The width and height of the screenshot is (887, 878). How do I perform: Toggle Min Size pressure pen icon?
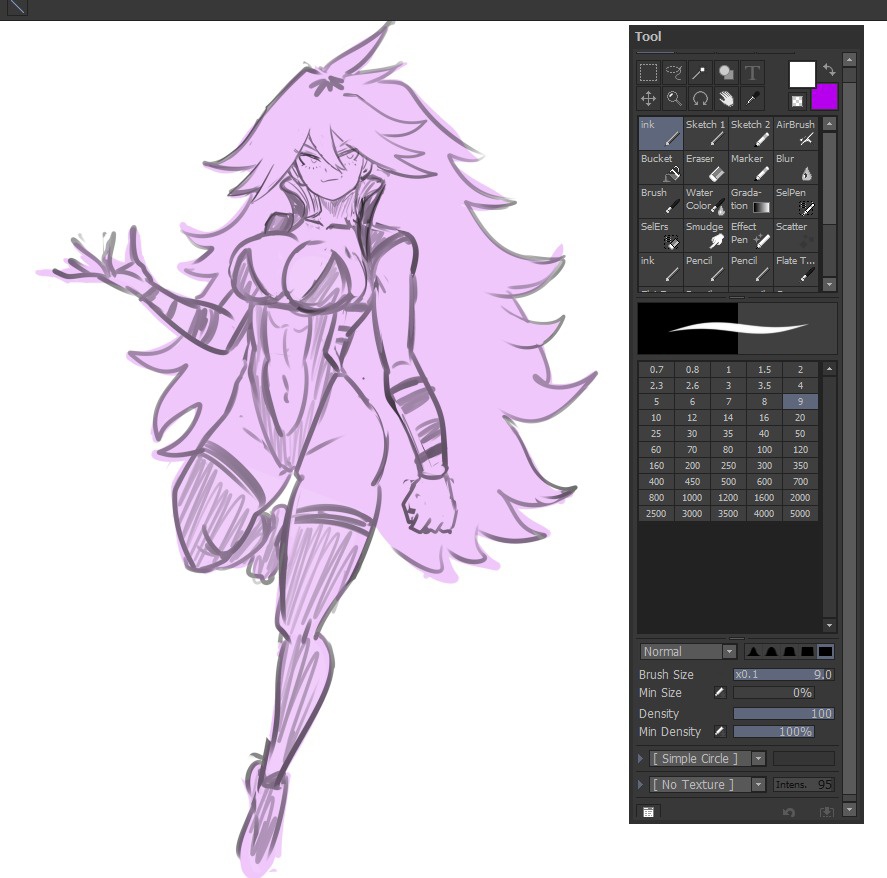point(720,692)
